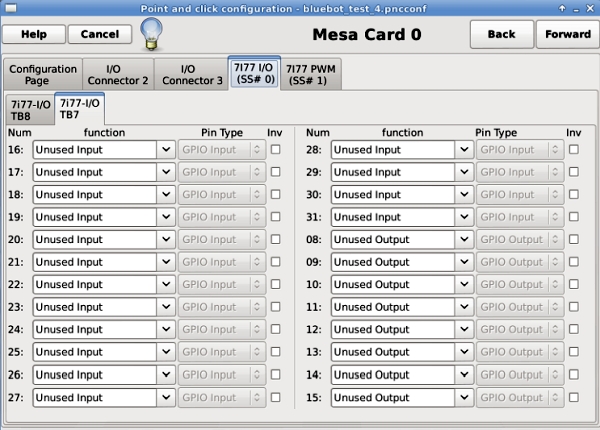The image size is (600, 430).
Task: Toggle Inv checkbox for output pin 10
Action: click(574, 285)
